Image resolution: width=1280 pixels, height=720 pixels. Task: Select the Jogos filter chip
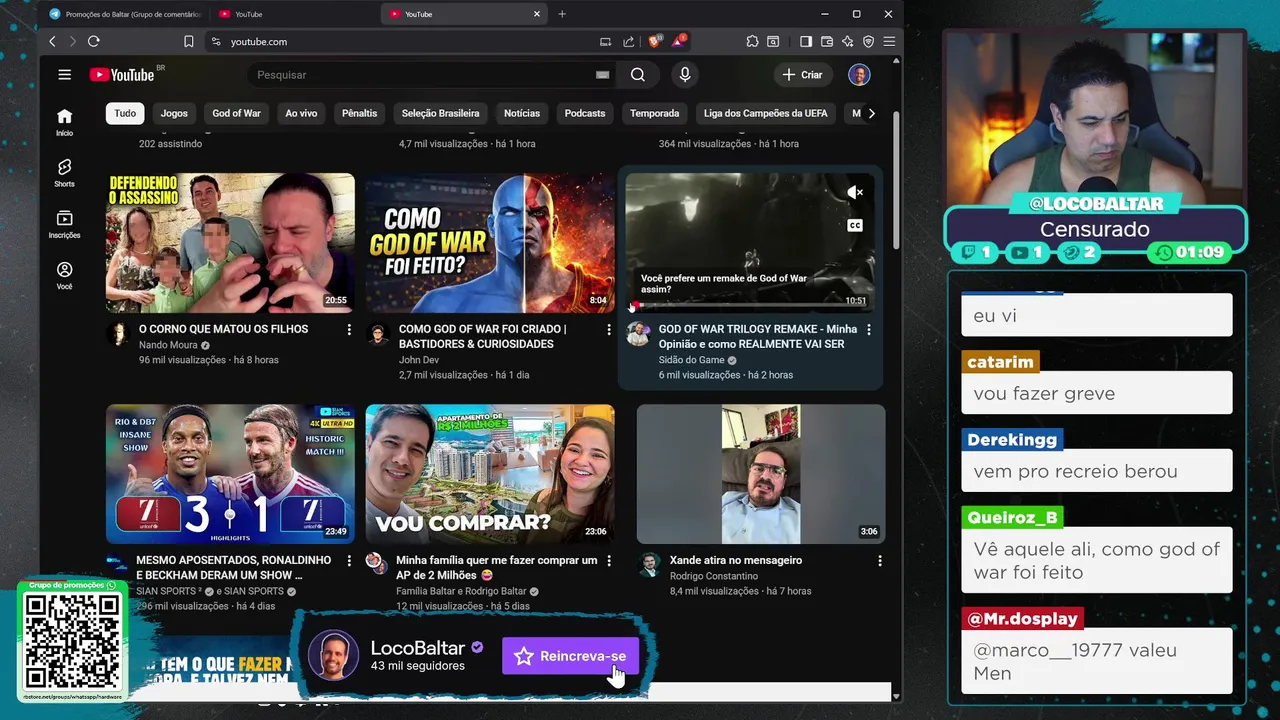click(174, 113)
